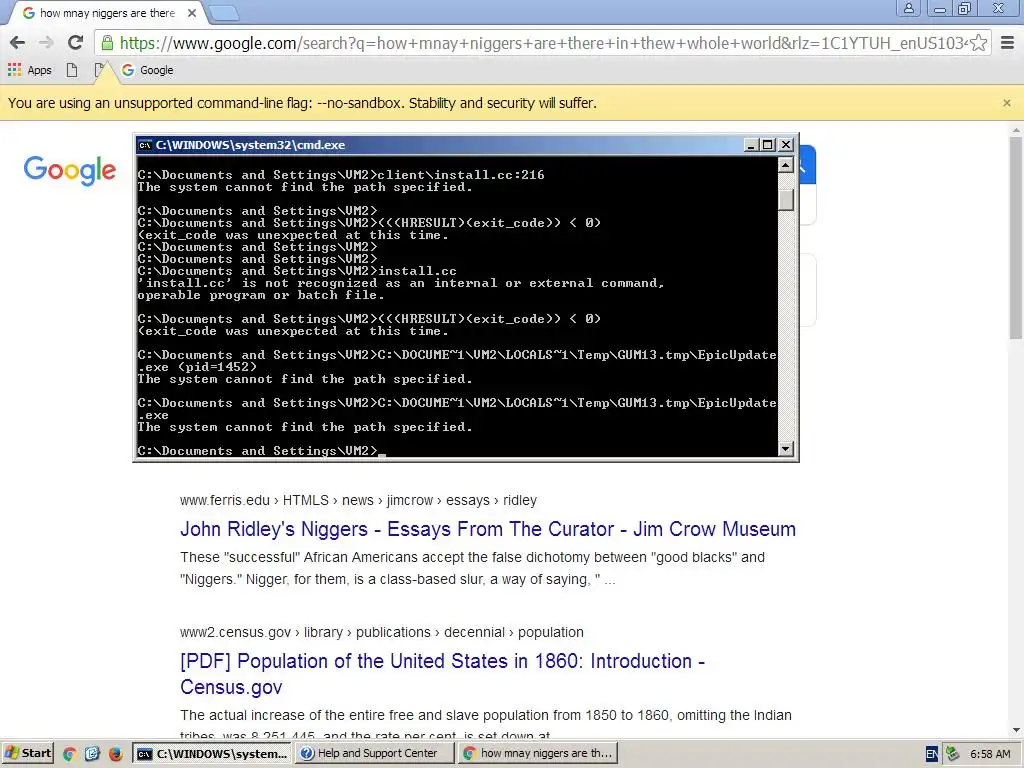
Task: Restore down the Chrome browser window
Action: 964,8
